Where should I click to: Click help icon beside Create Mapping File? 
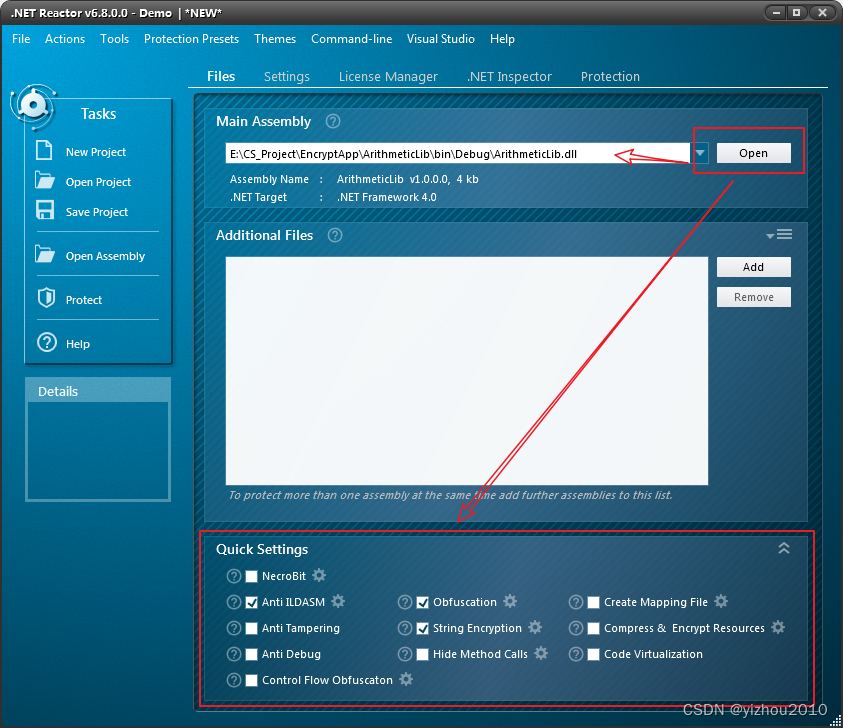coord(576,602)
